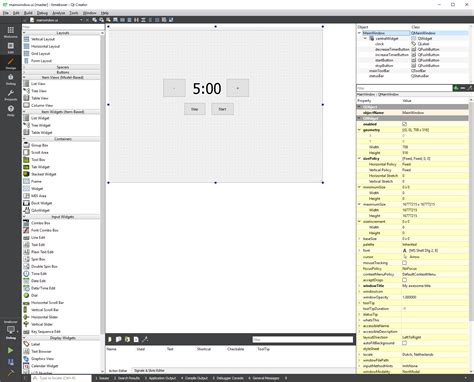The width and height of the screenshot is (474, 382).
Task: Click the add property green plus icon
Action: pos(456,88)
